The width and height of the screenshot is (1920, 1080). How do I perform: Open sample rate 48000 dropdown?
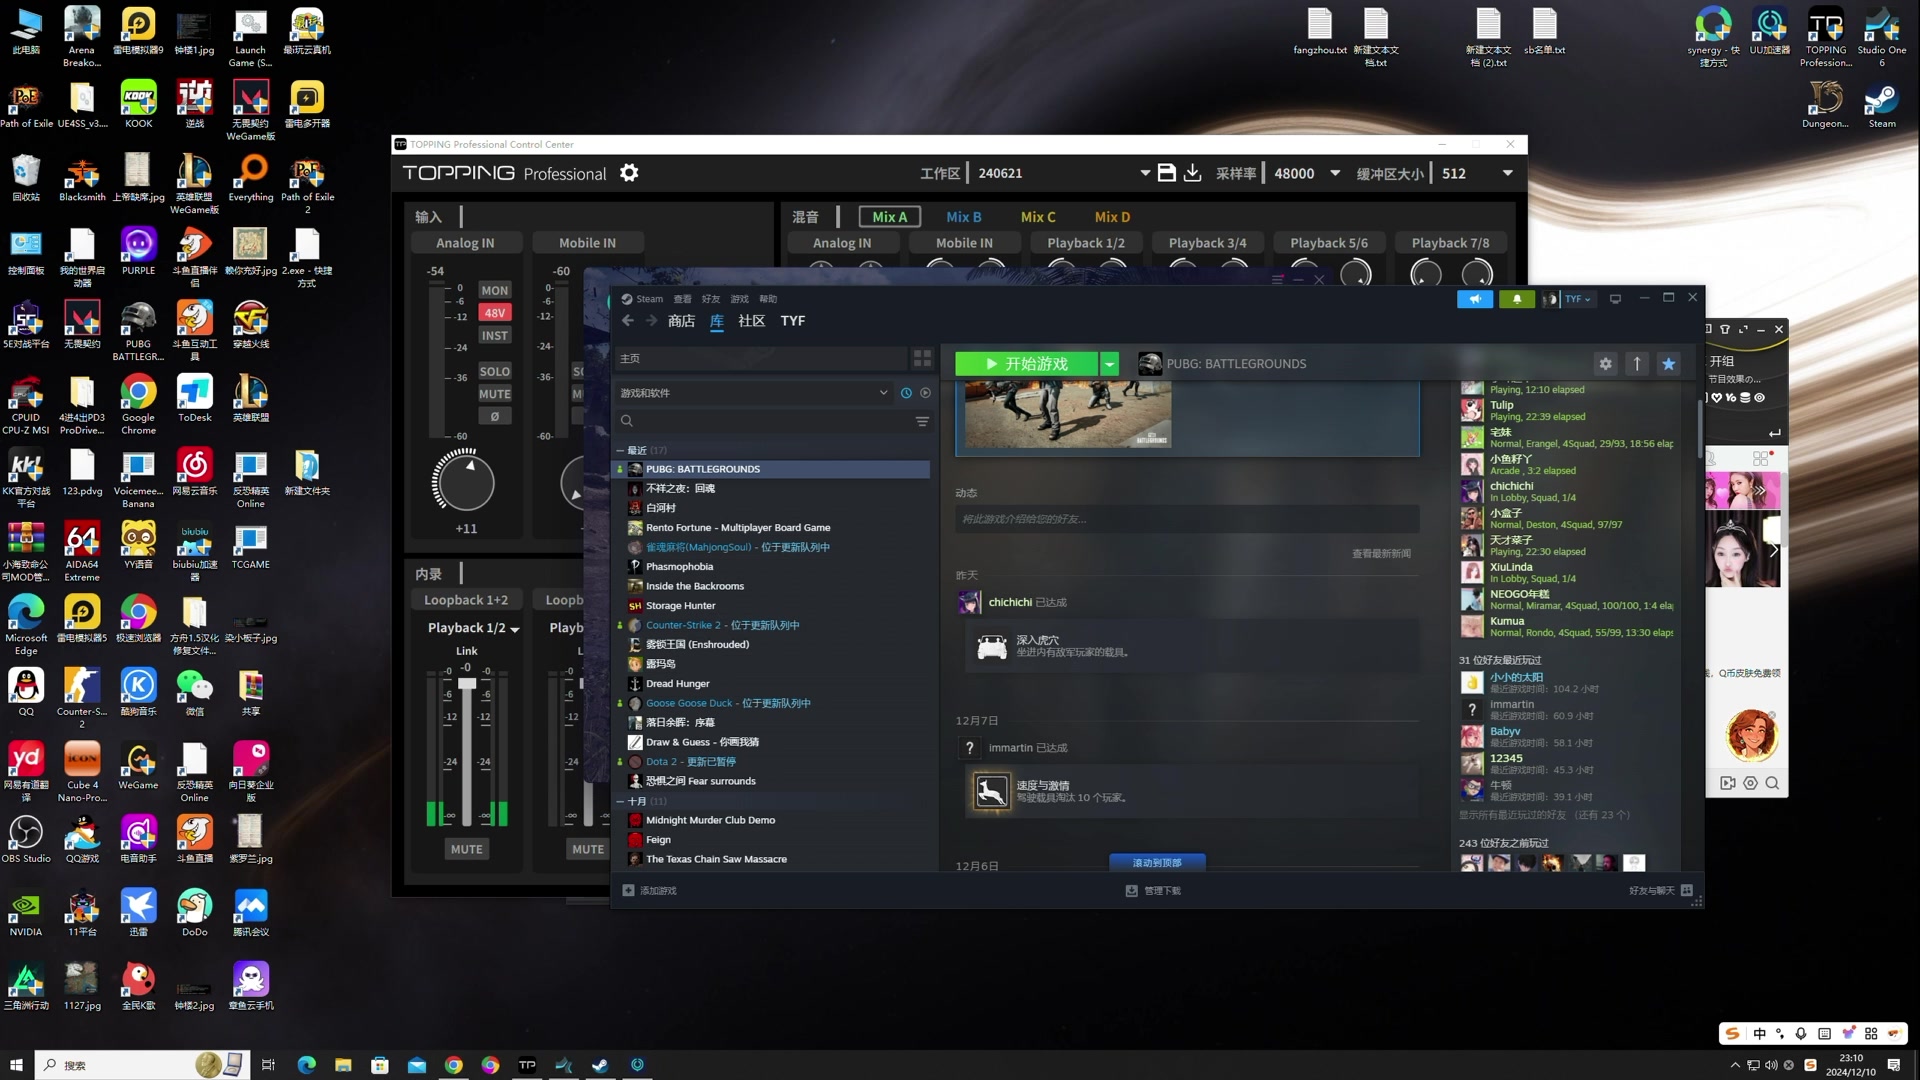coord(1334,173)
